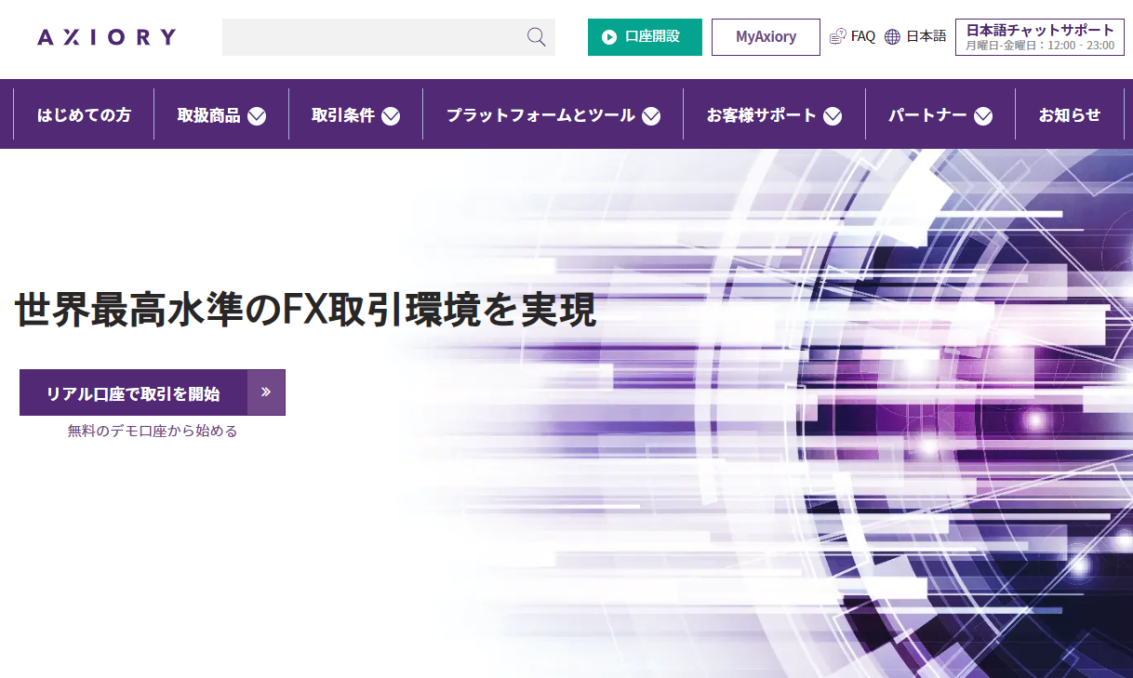Click リアル口座で取引を開始 button
1133x678 pixels.
pos(133,393)
